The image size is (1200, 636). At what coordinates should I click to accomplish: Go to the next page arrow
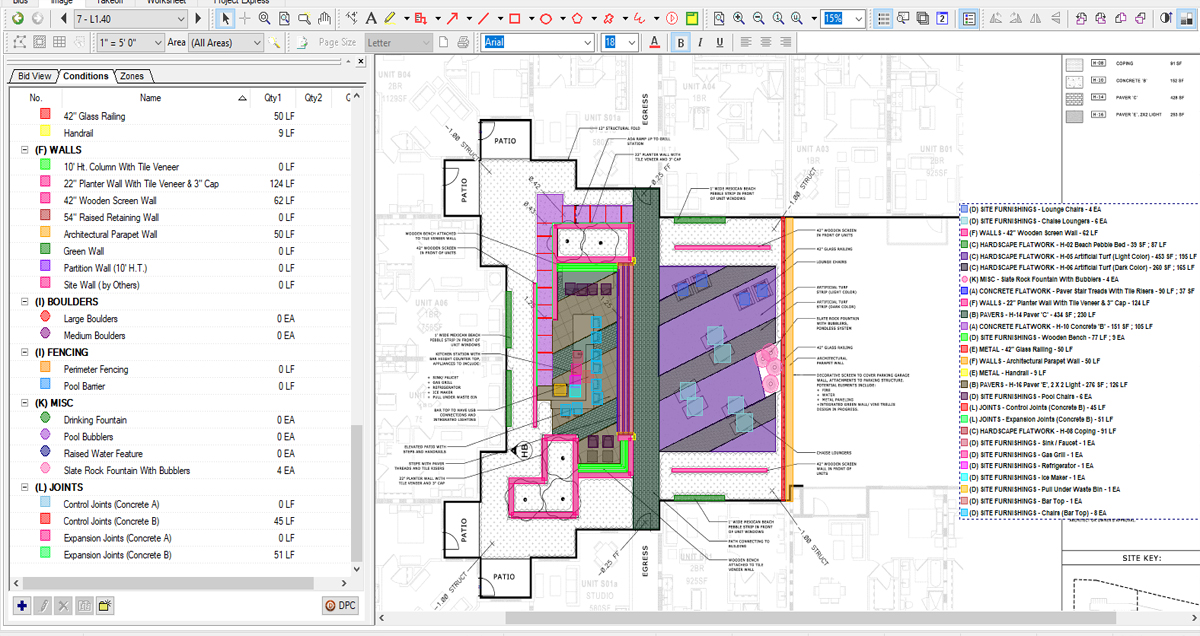(198, 19)
